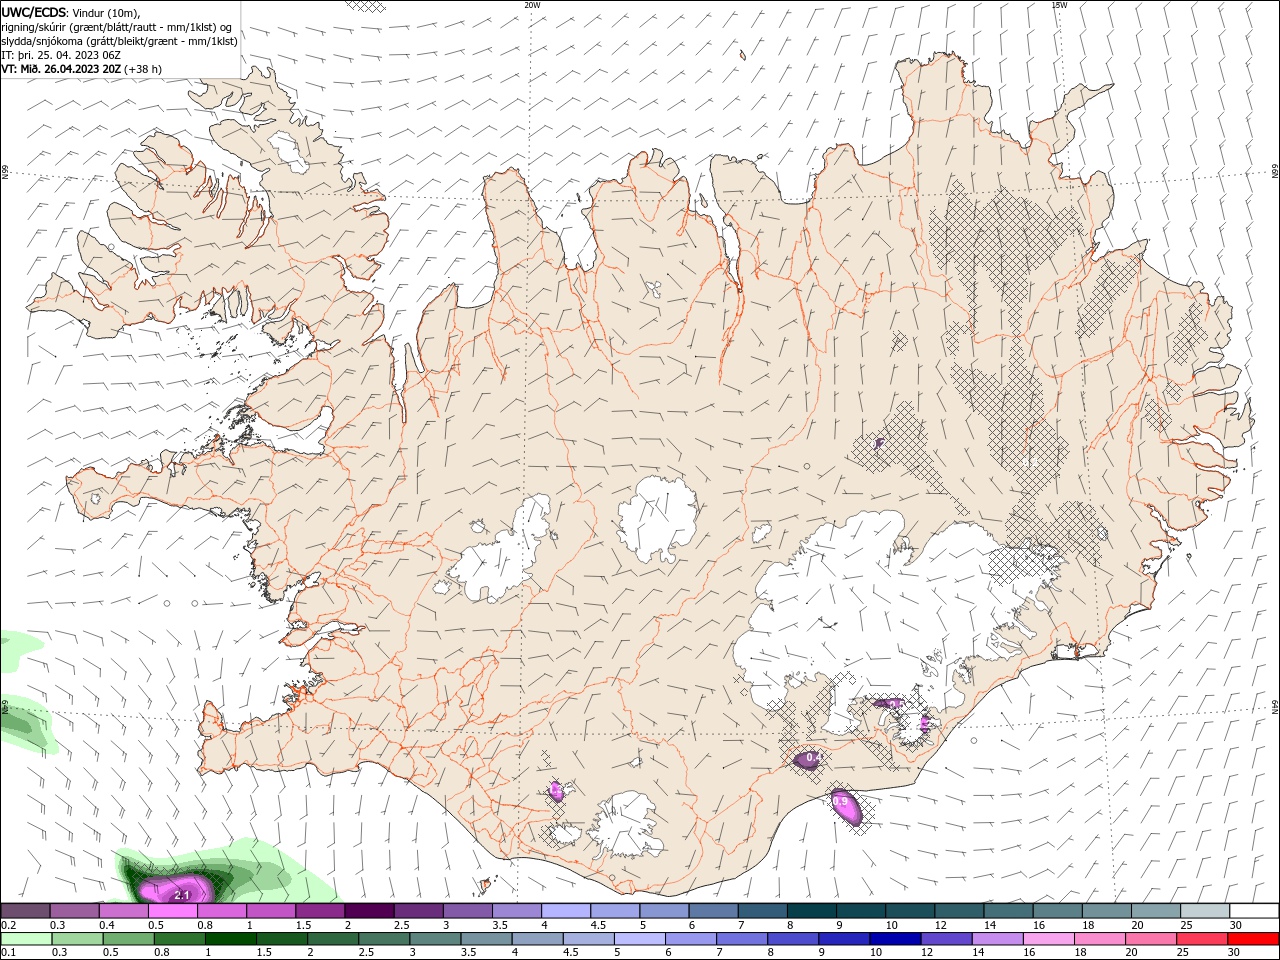Pick the crimson lower-row swatch starting at 25
This screenshot has height=960, width=1280.
1200,939
